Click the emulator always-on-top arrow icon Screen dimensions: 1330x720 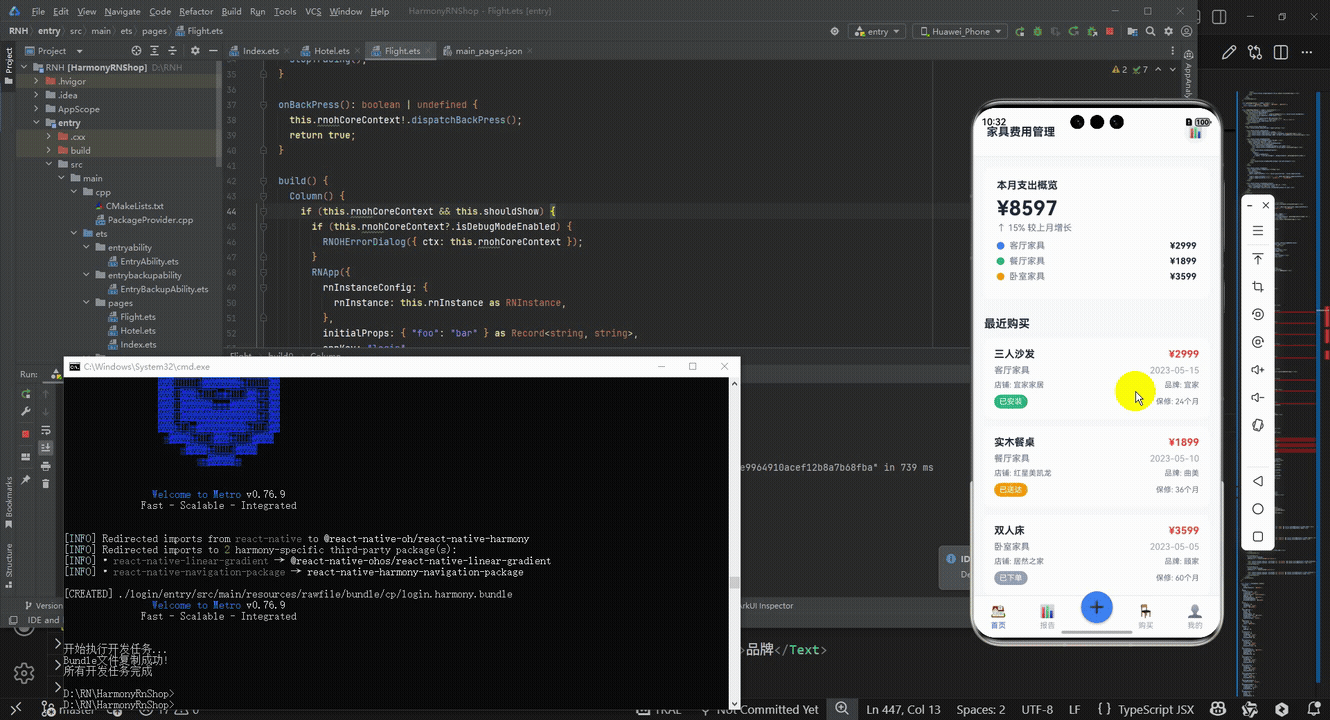[1258, 259]
